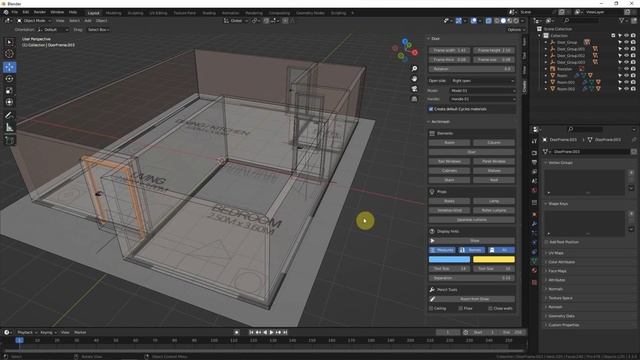
Task: Open the object data green triangle tab
Action: pyautogui.click(x=534, y=260)
